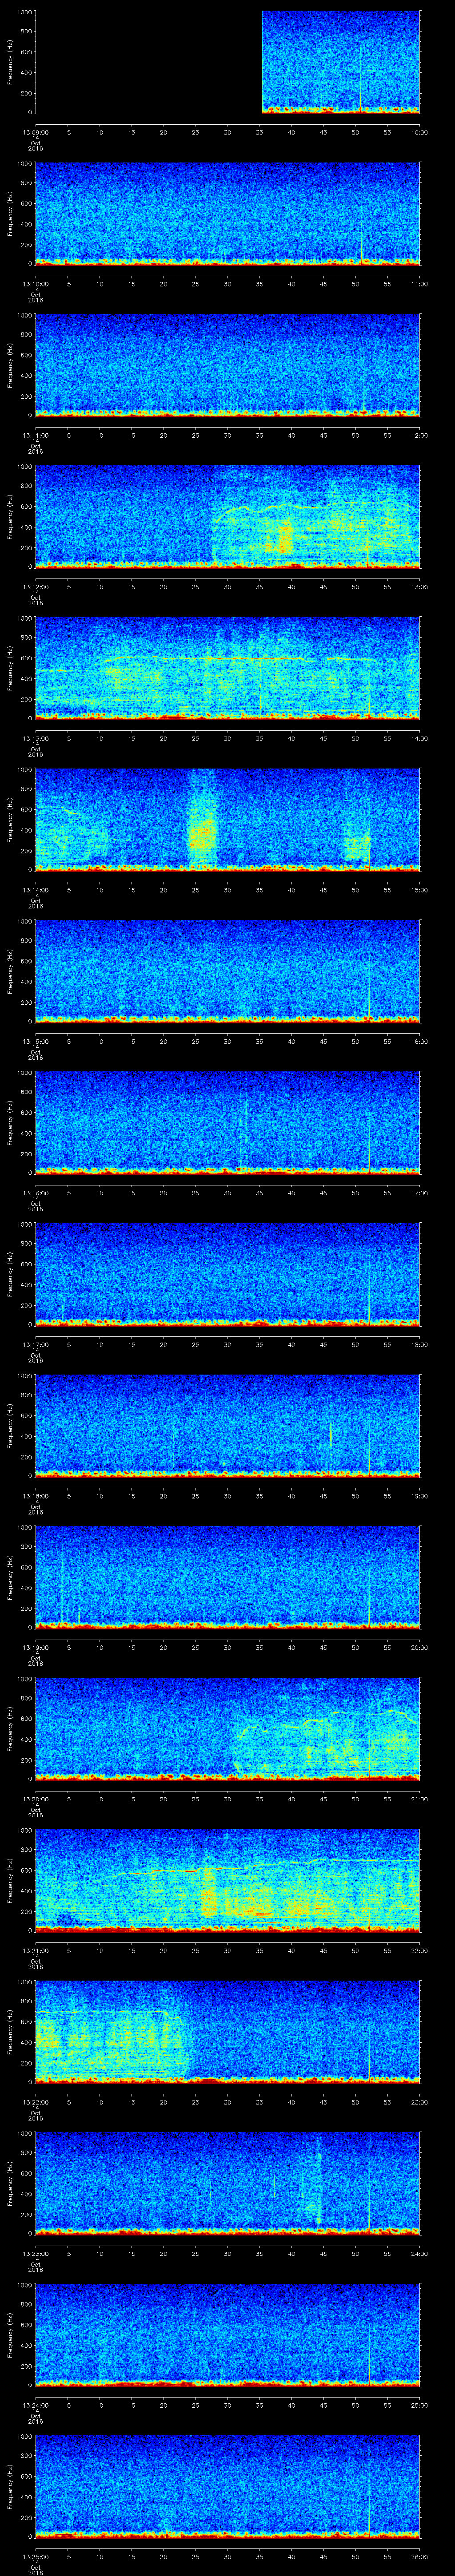The image size is (455, 2576).
Task: Click the 13:11 spectrogram panel
Action: (x=228, y=364)
